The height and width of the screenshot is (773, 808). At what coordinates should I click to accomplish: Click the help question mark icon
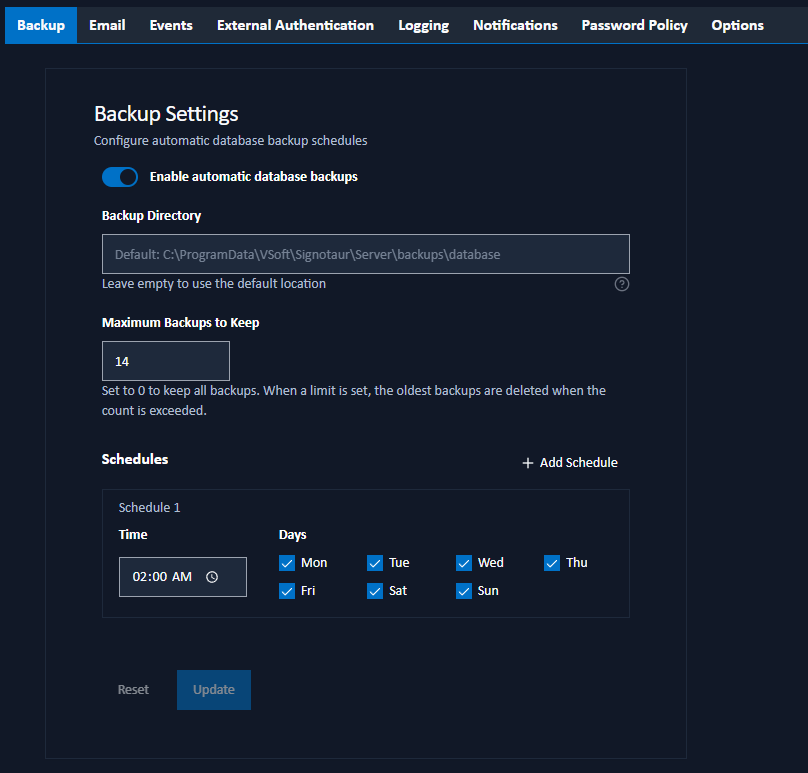tap(621, 284)
